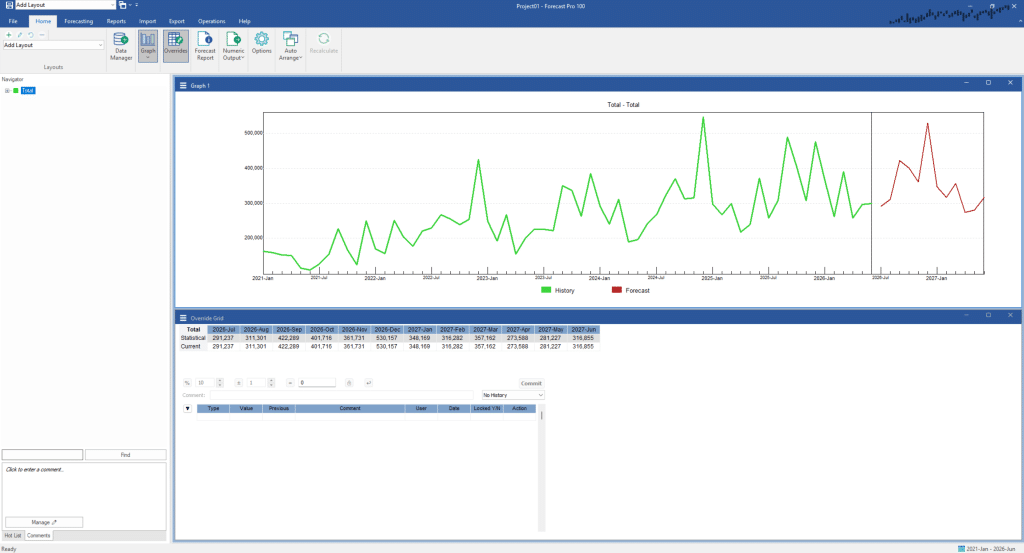Screen dimensions: 1024x553
Task: Click the Forecast Report icon
Action: click(x=204, y=45)
